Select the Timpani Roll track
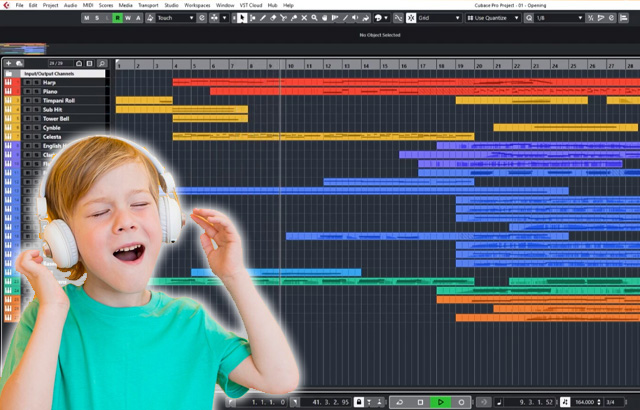Viewport: 640px width, 410px height. 59,100
